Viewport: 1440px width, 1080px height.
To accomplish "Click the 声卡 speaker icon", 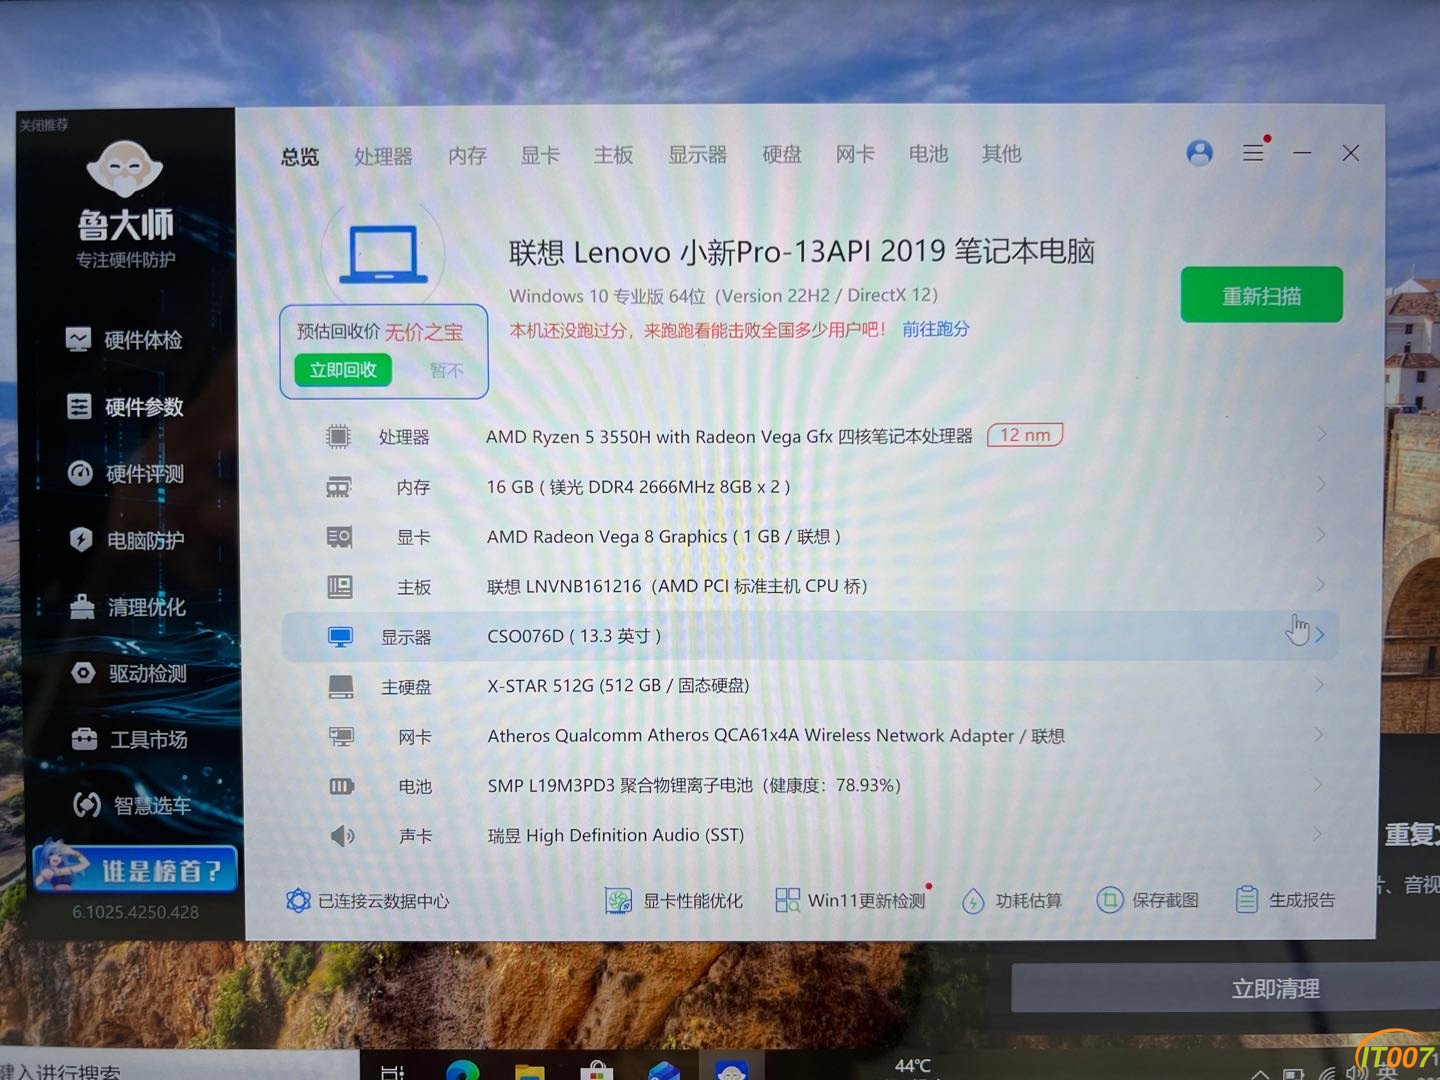I will pos(343,835).
